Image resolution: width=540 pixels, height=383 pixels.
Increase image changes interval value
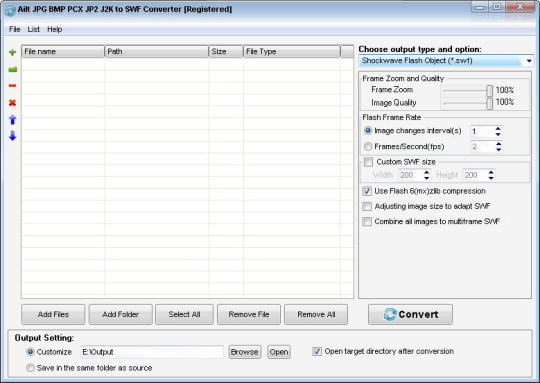pyautogui.click(x=498, y=128)
